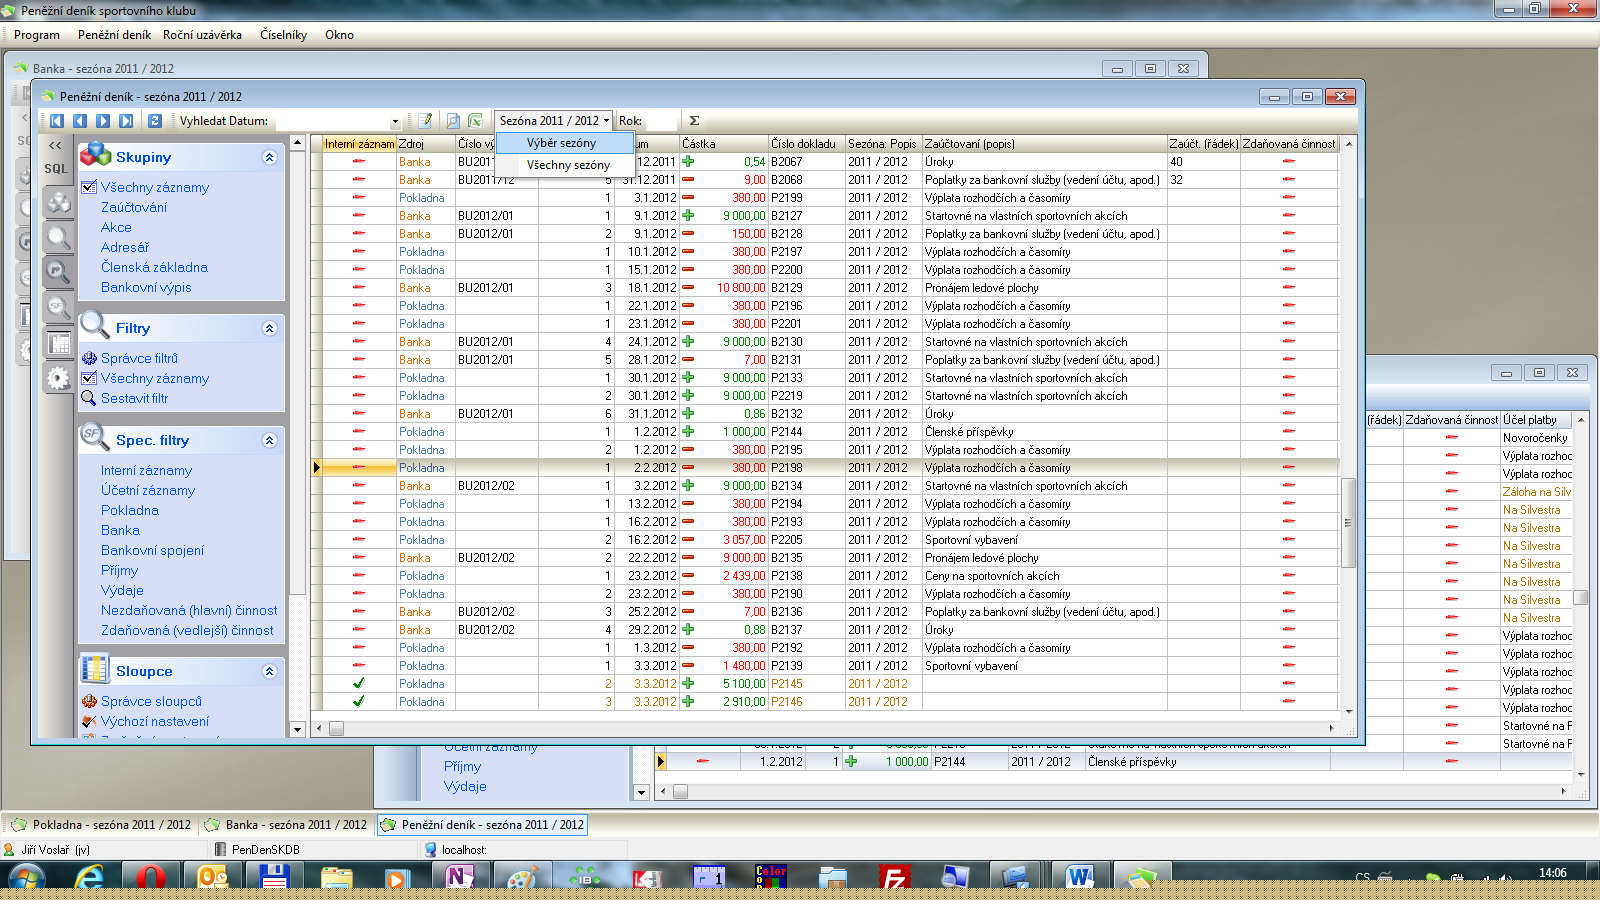
Task: Click the Akce link under Skupiny
Action: tap(116, 227)
